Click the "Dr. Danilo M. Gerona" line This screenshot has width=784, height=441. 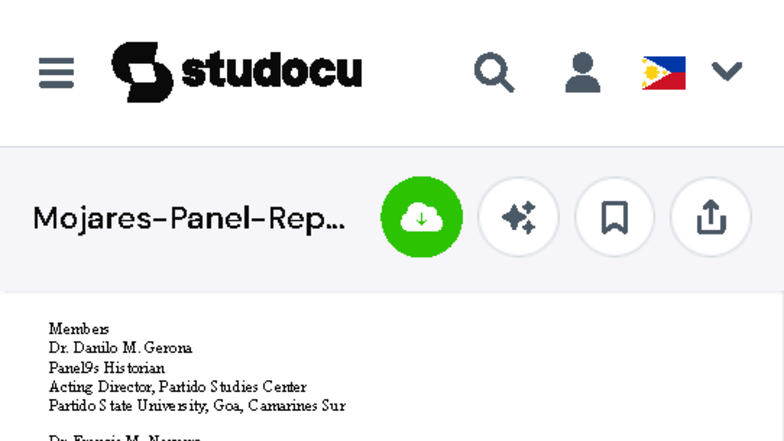(x=120, y=348)
